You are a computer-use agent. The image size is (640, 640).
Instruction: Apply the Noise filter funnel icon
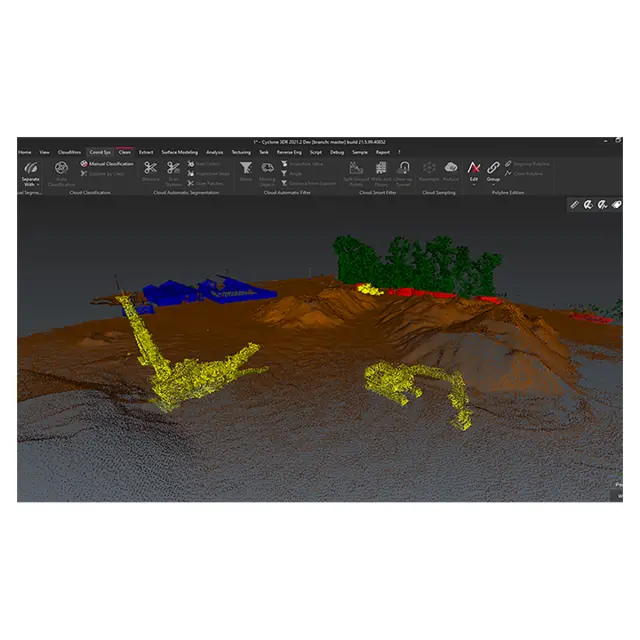pos(246,168)
